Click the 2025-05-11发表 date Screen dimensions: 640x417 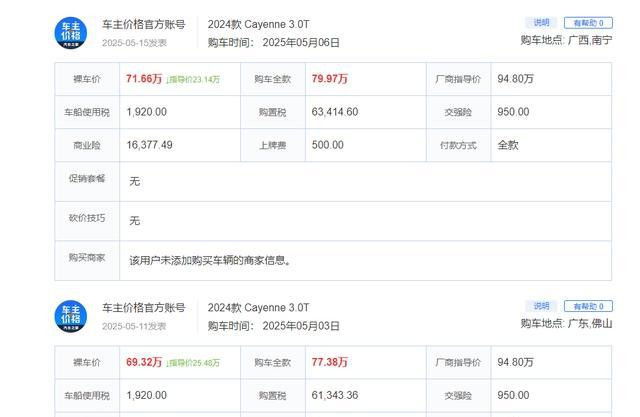coord(134,326)
